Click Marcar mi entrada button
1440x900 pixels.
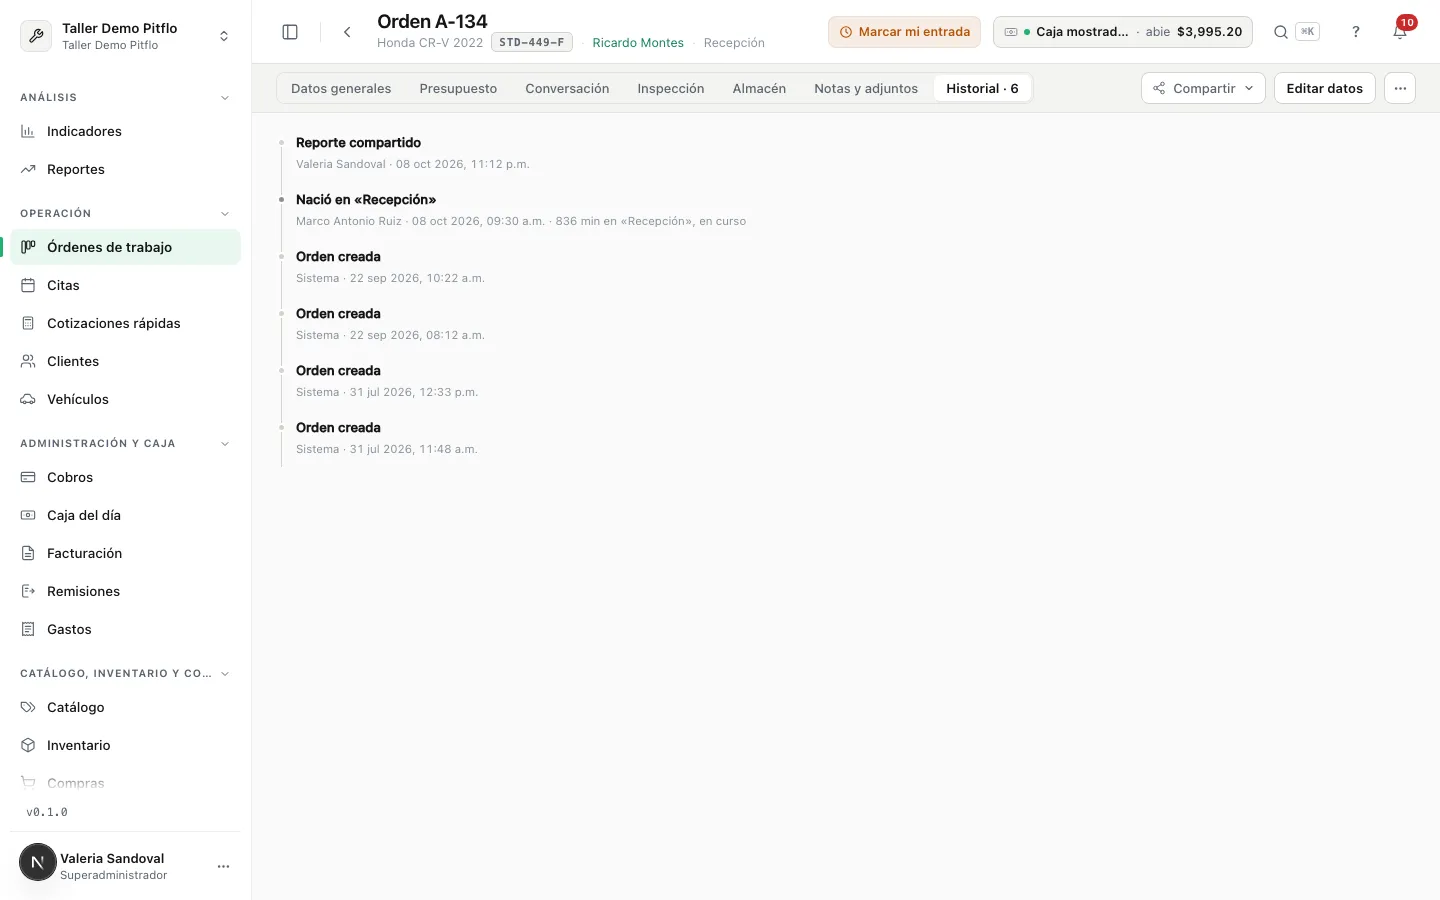[x=904, y=32]
